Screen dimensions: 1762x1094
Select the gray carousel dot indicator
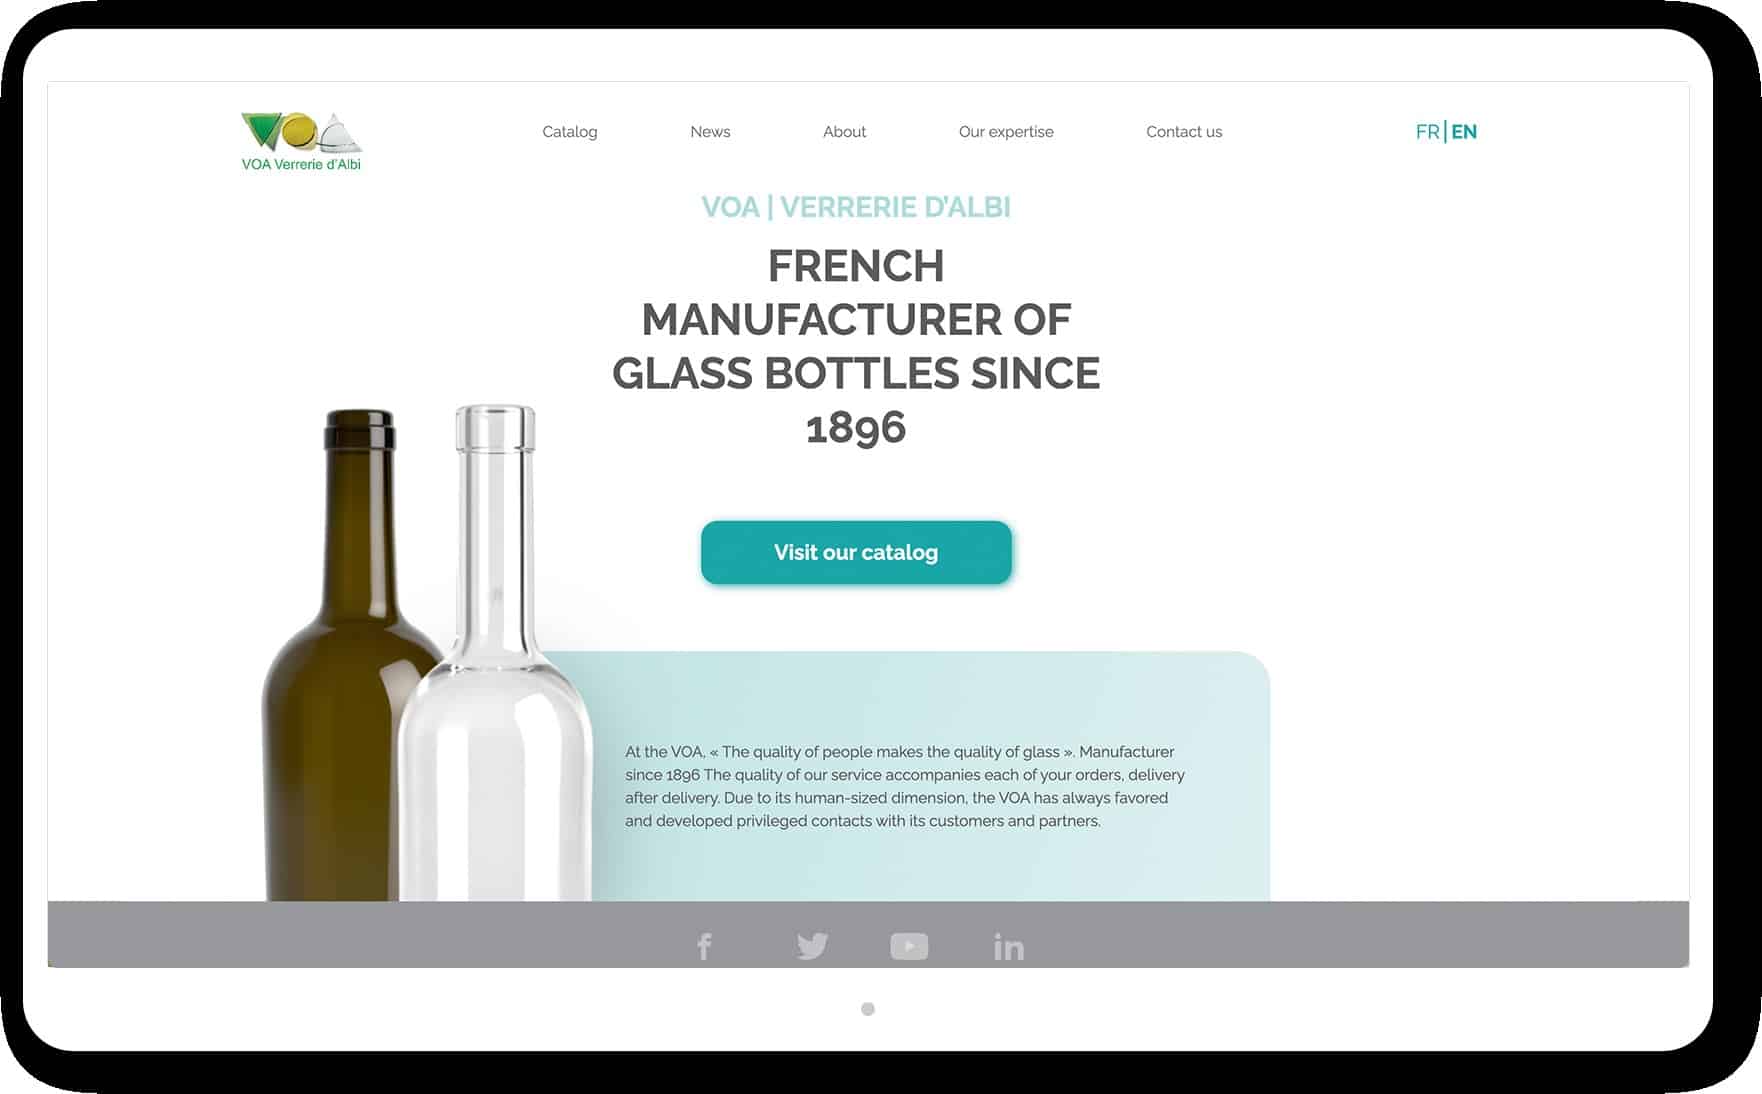[868, 1009]
